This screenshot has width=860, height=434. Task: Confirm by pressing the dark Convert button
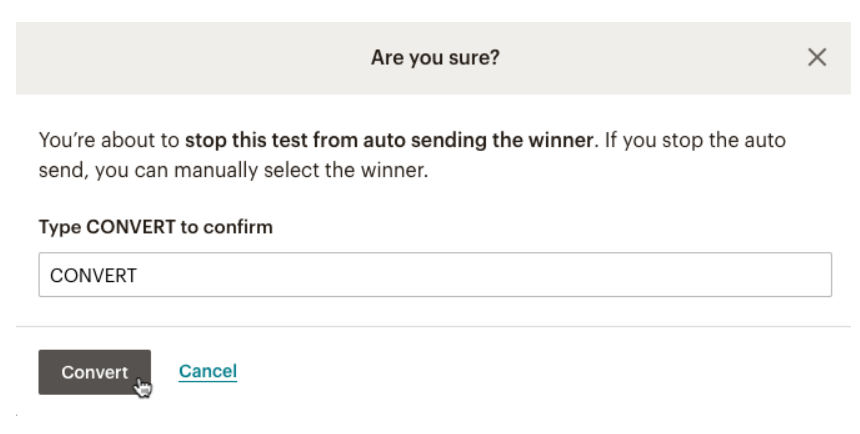point(94,372)
